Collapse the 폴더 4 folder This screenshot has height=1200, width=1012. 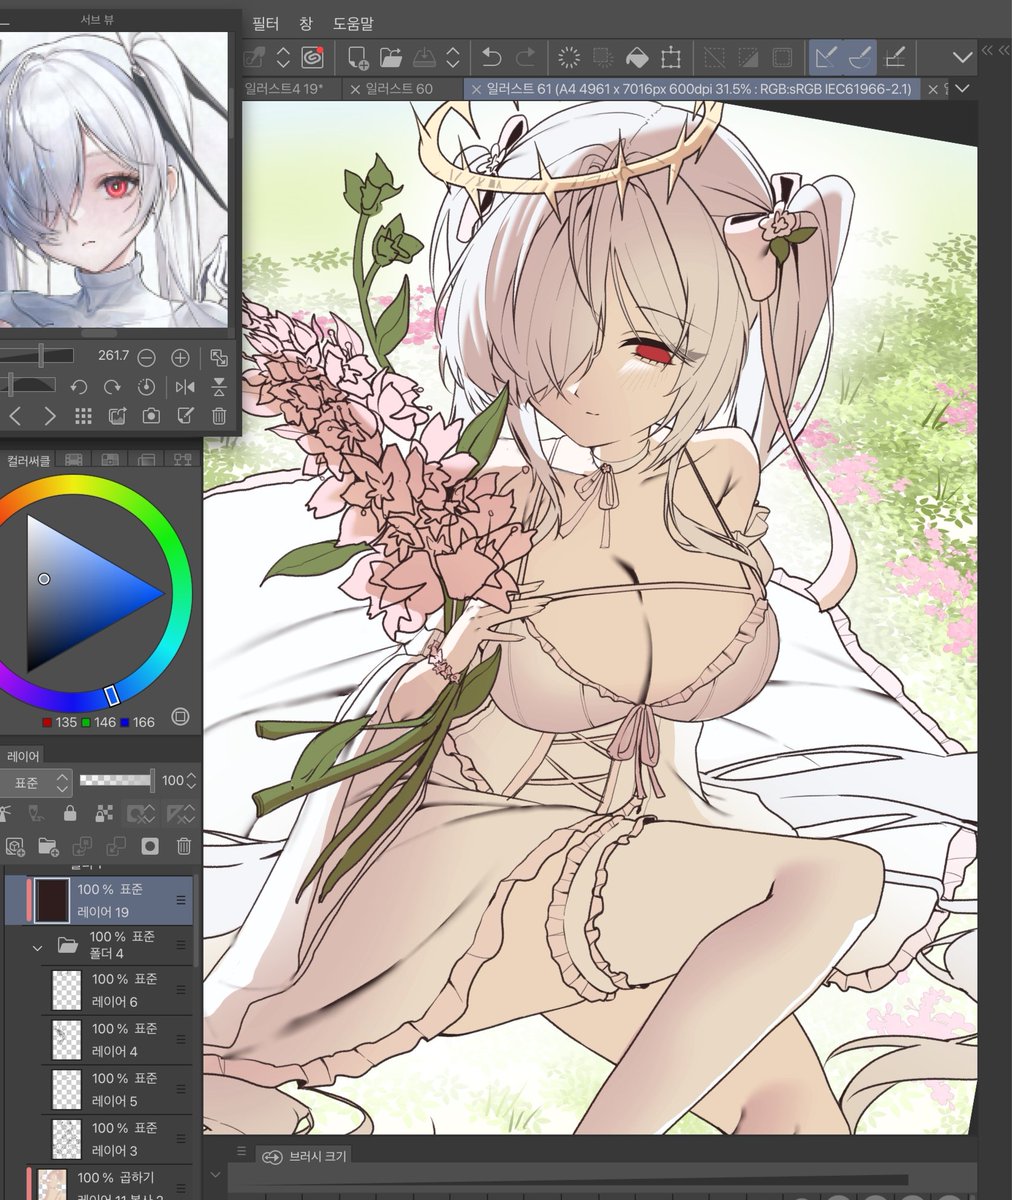[38, 946]
